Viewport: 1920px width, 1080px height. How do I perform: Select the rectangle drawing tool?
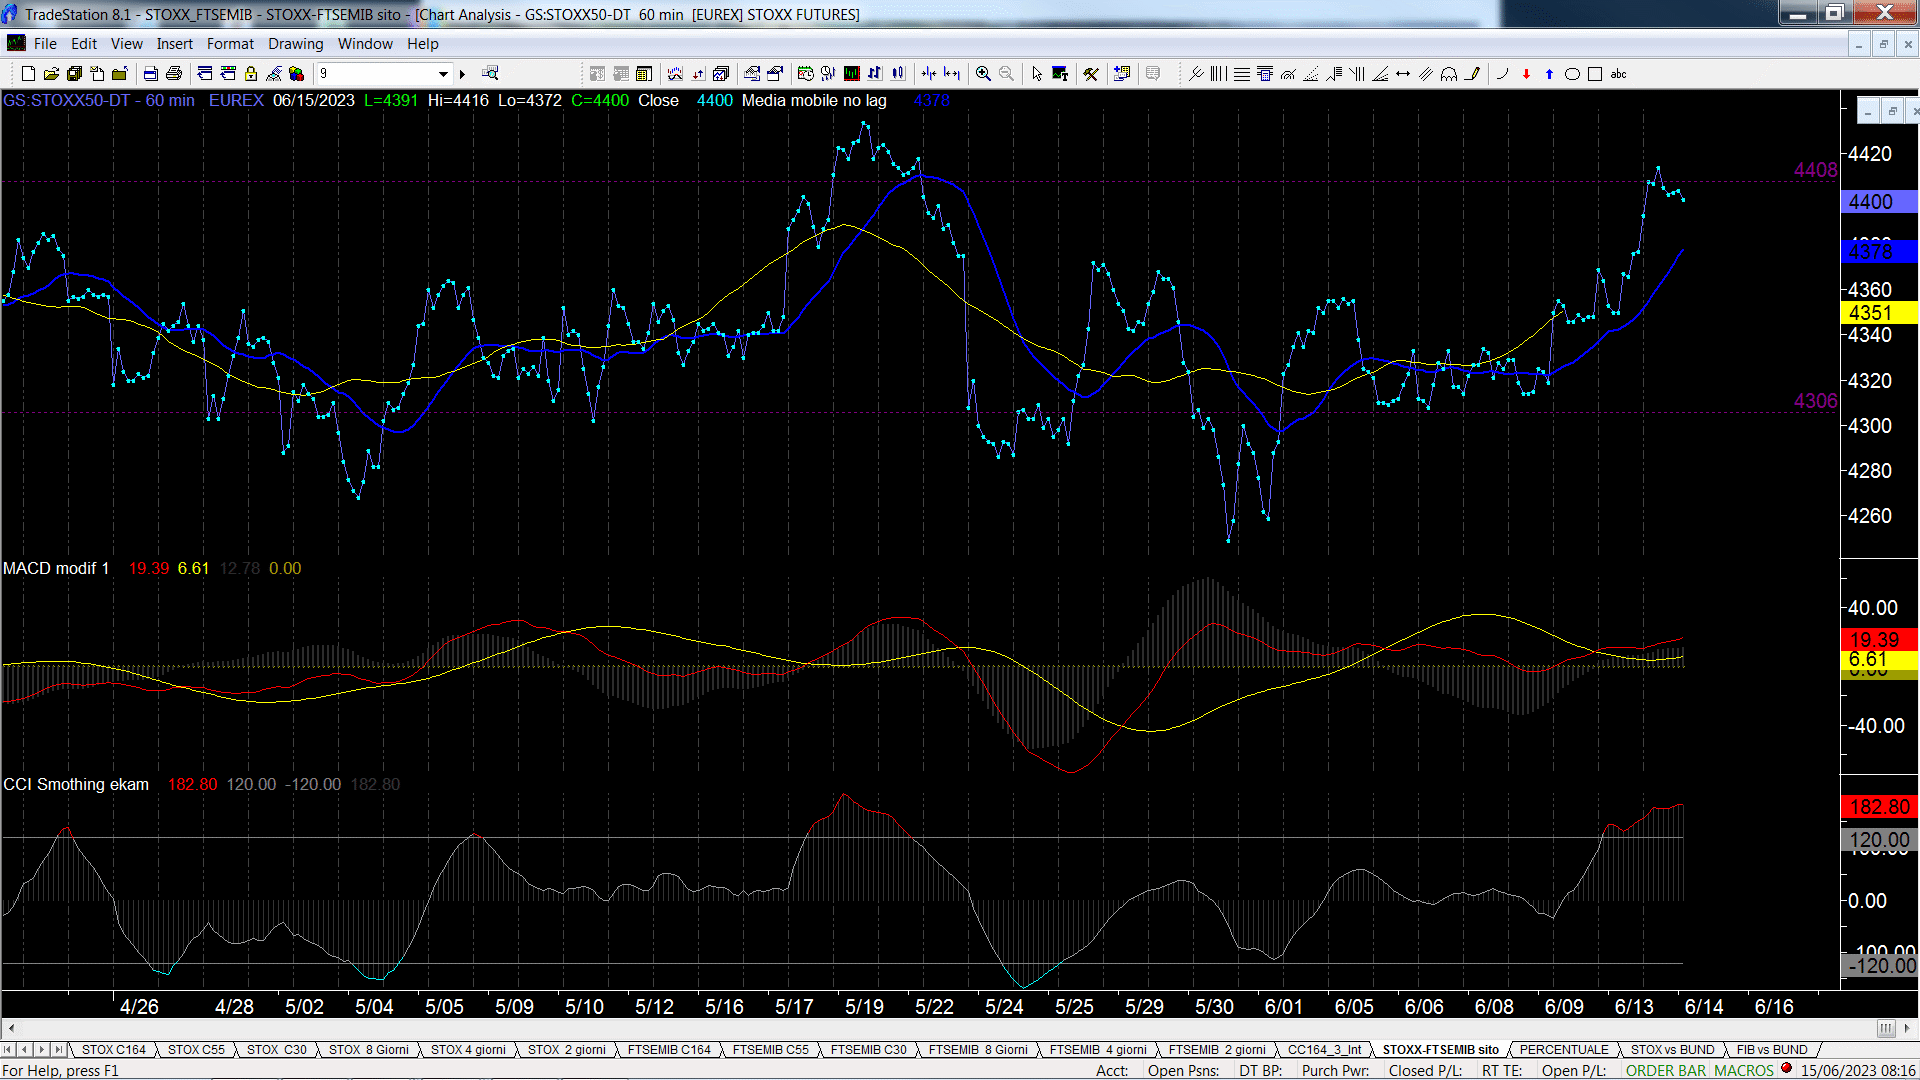pyautogui.click(x=1595, y=74)
